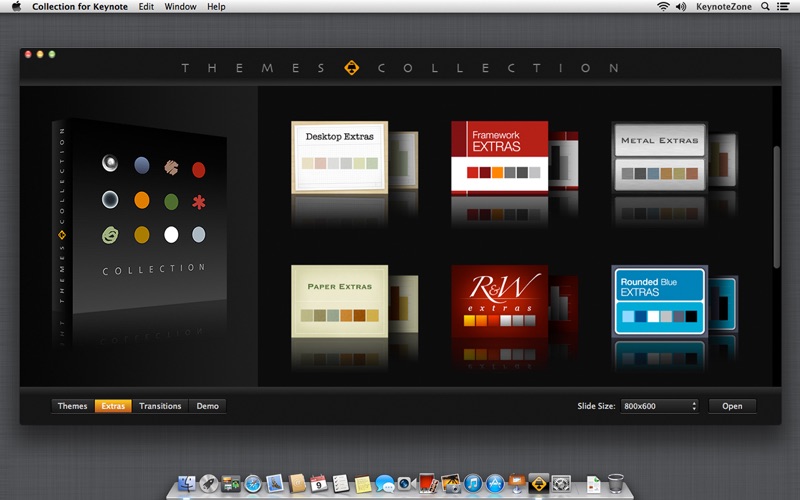Select the R&W extras theme thumbnail
The width and height of the screenshot is (800, 500).
point(499,301)
